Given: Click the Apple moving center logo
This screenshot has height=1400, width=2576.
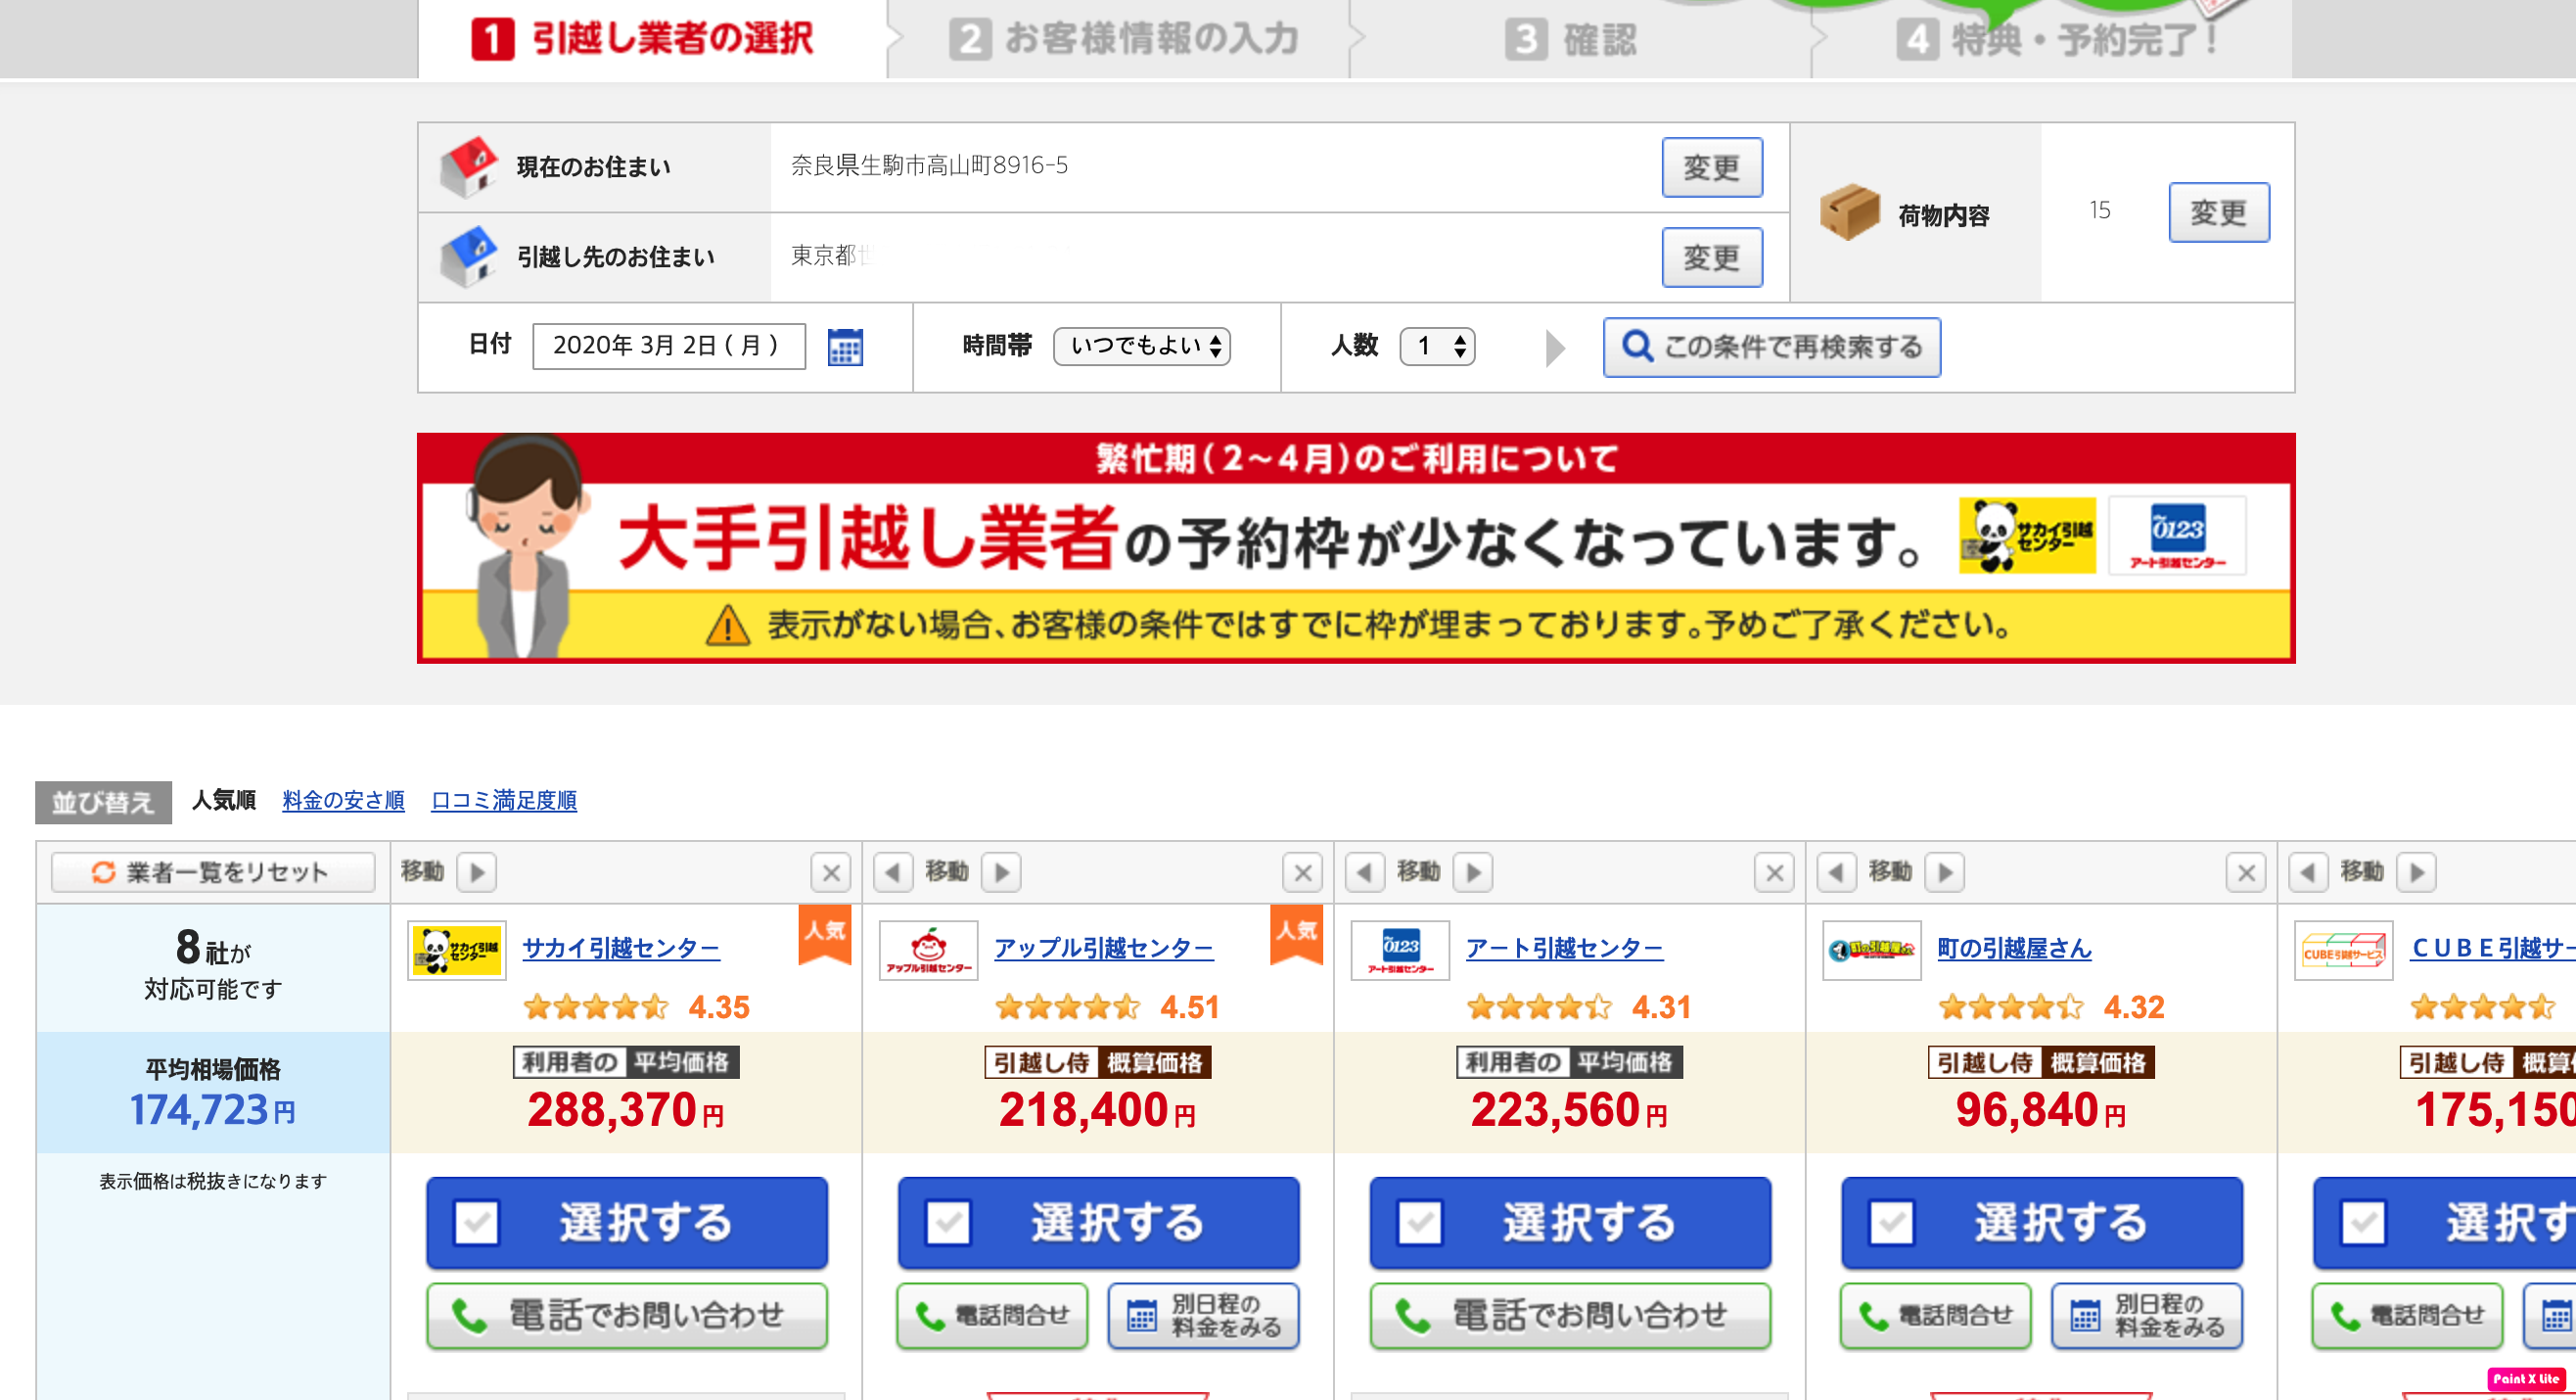Looking at the screenshot, I should point(928,949).
